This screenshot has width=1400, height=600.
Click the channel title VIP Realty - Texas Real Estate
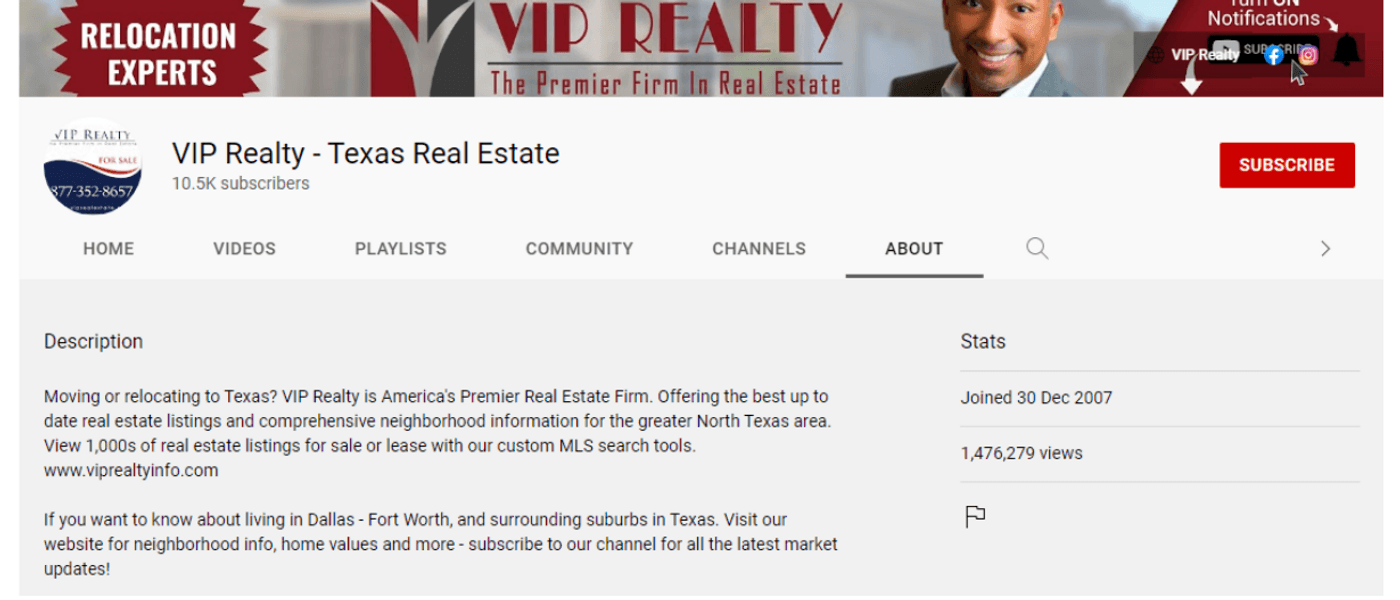click(x=366, y=153)
